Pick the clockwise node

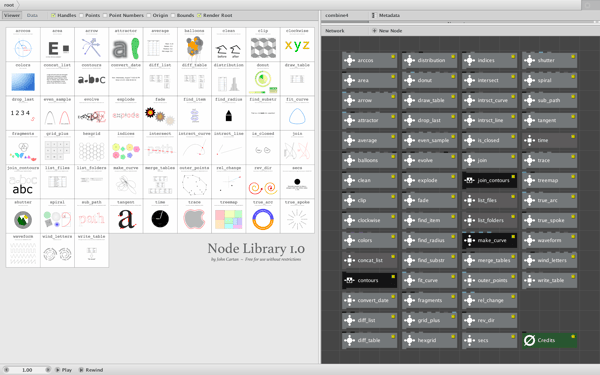click(x=369, y=220)
